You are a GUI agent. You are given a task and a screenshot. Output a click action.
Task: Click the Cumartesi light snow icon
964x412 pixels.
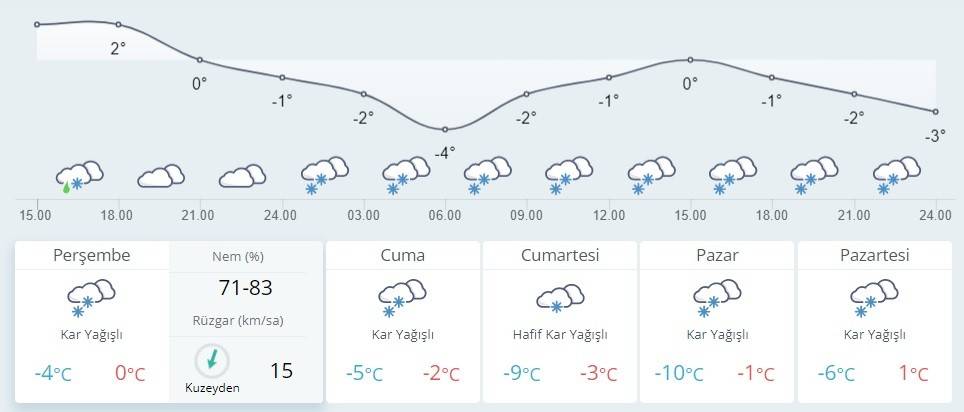560,297
